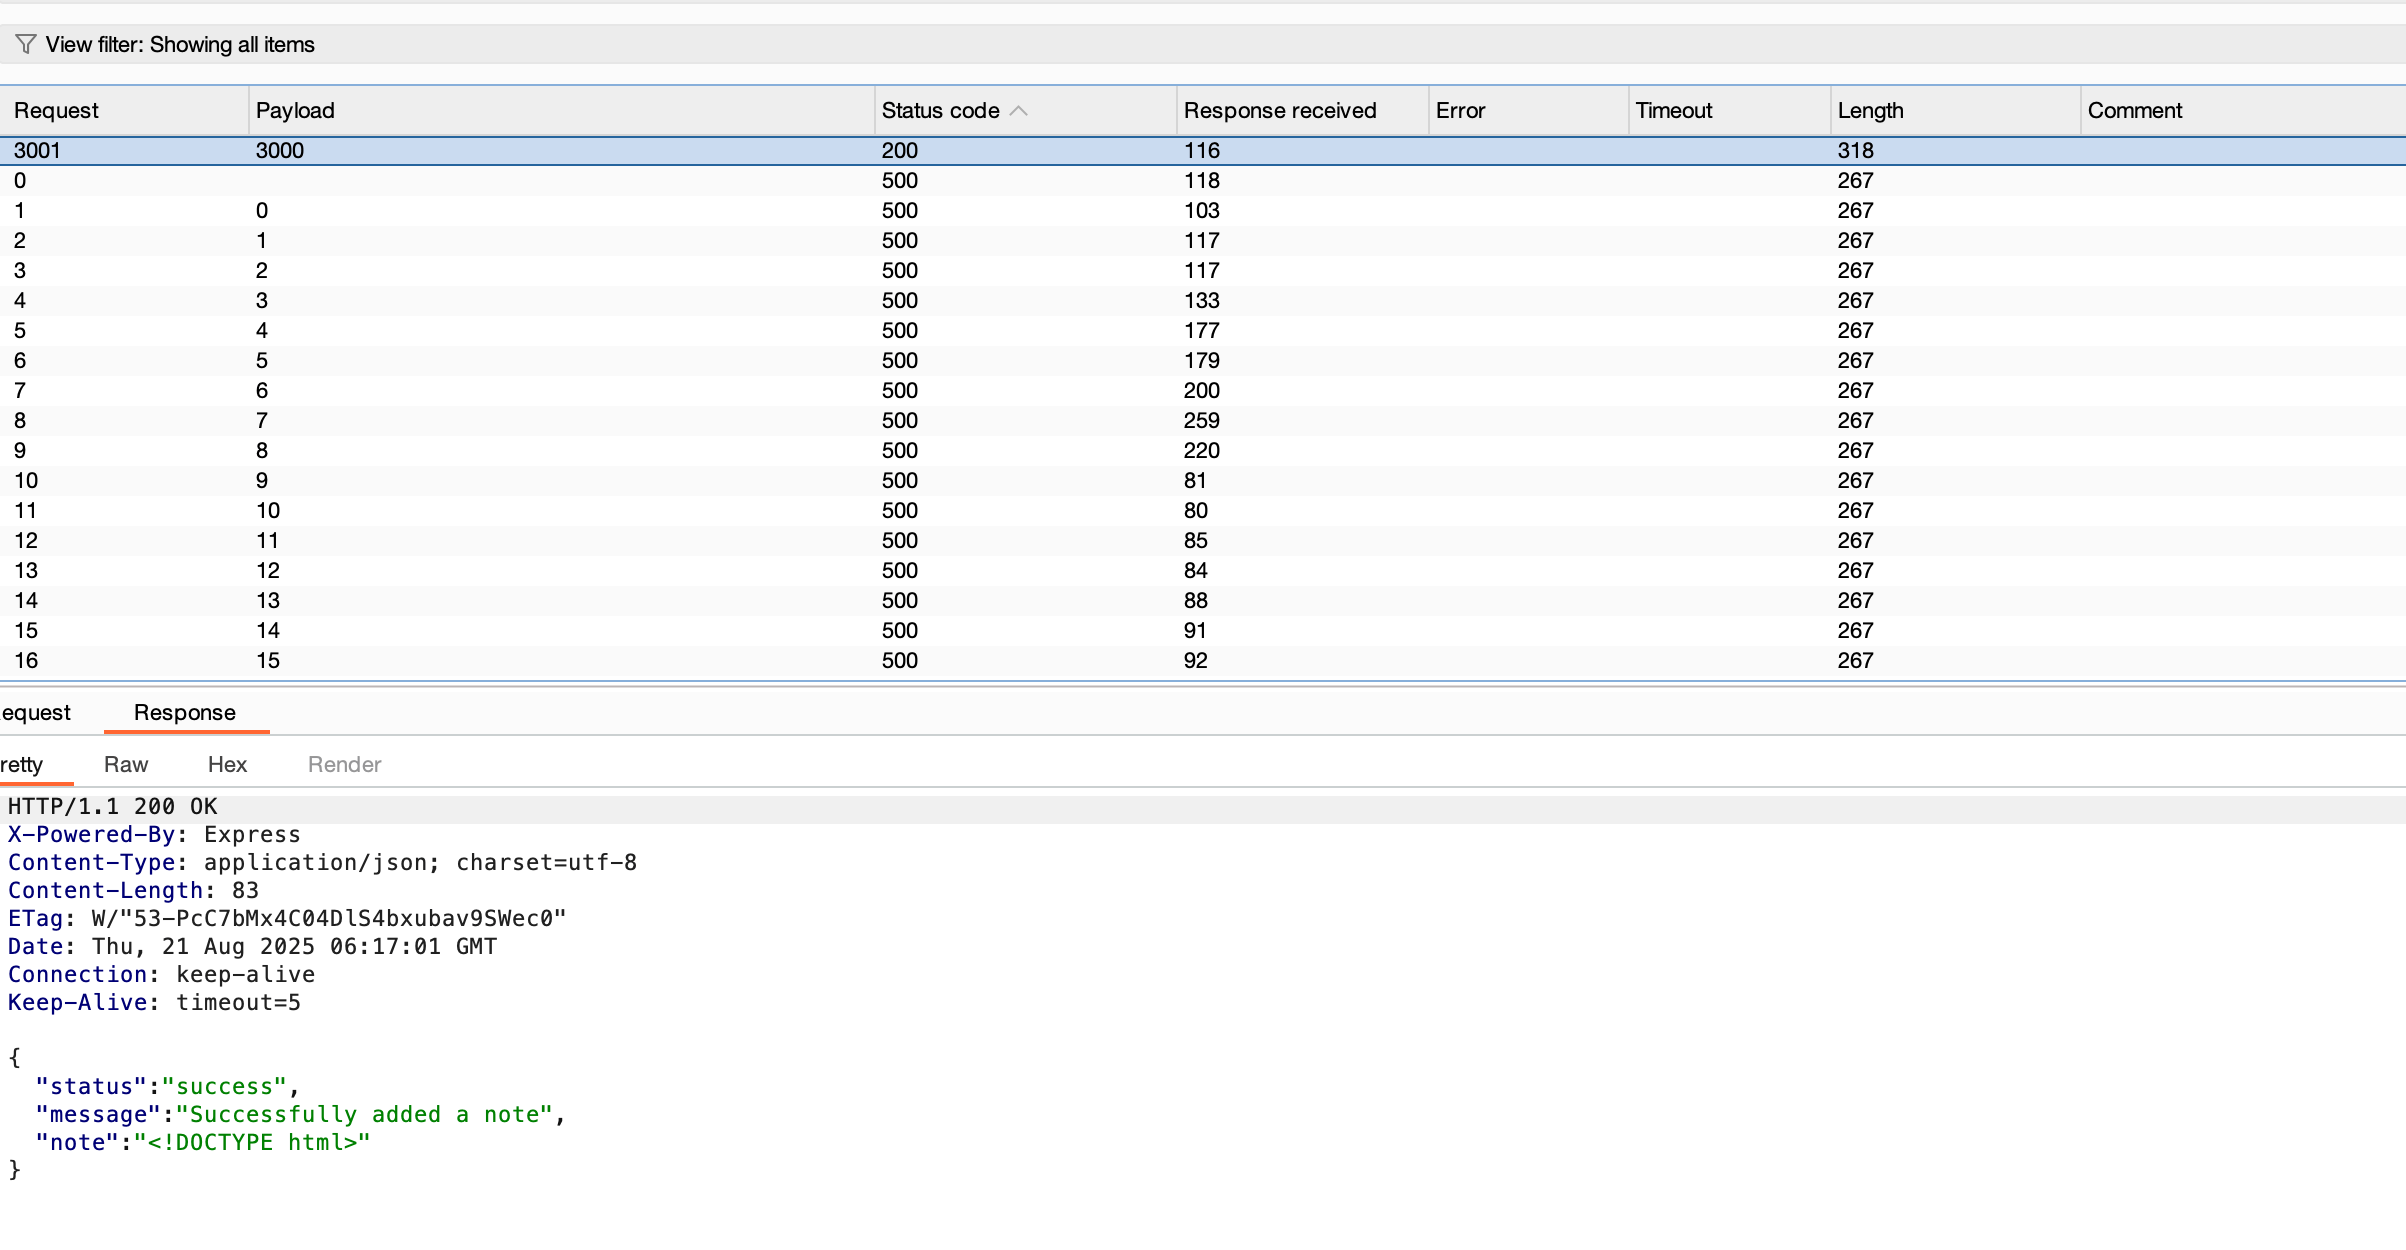Click the Connection: keep-alive header
Viewport: 2406px width, 1250px height.
point(161,974)
